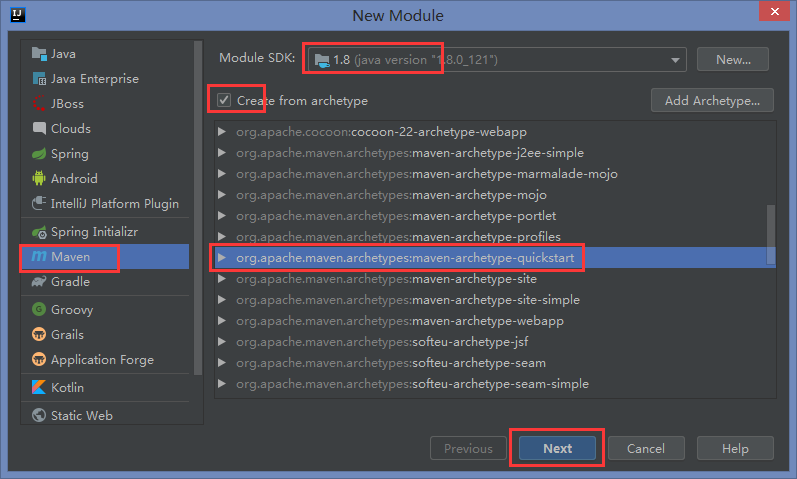Expand the softeu-archetype-seam node
Screen dimensions: 797x479
(222, 363)
